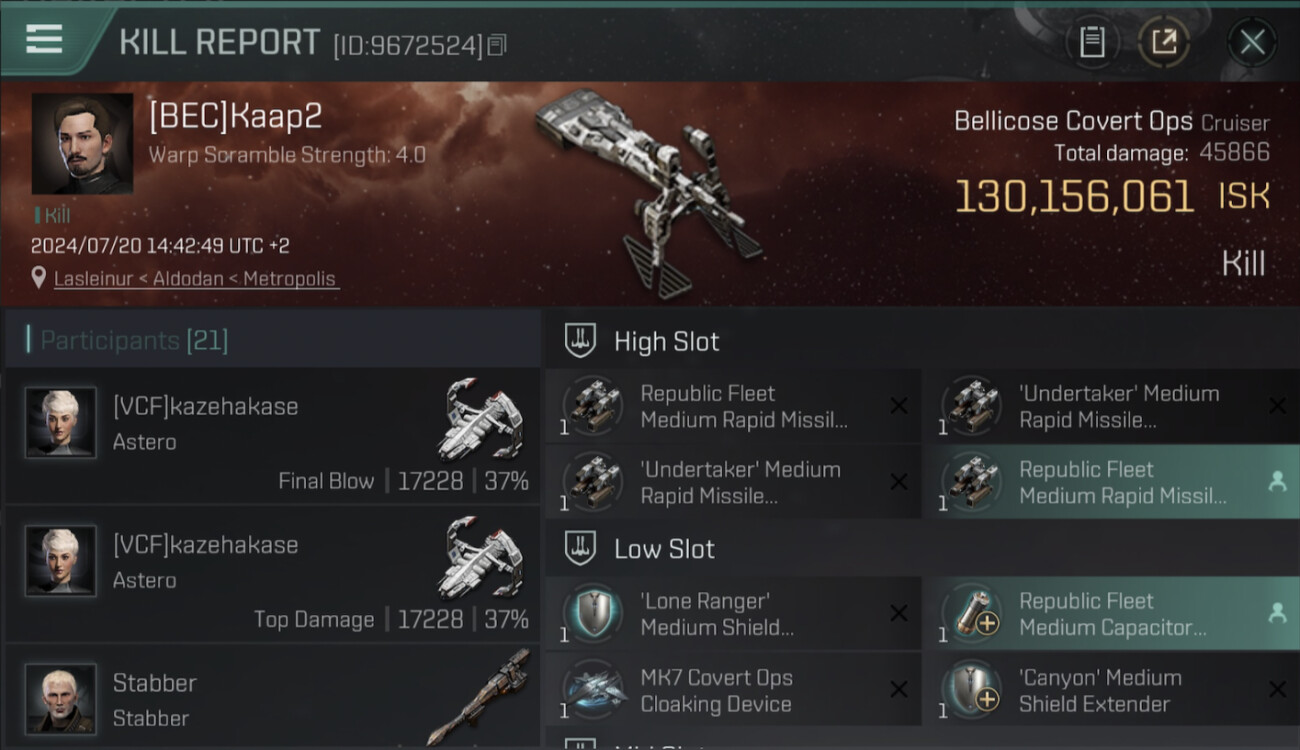The height and width of the screenshot is (750, 1300).
Task: Copy the kill report ID
Action: pyautogui.click(x=497, y=45)
